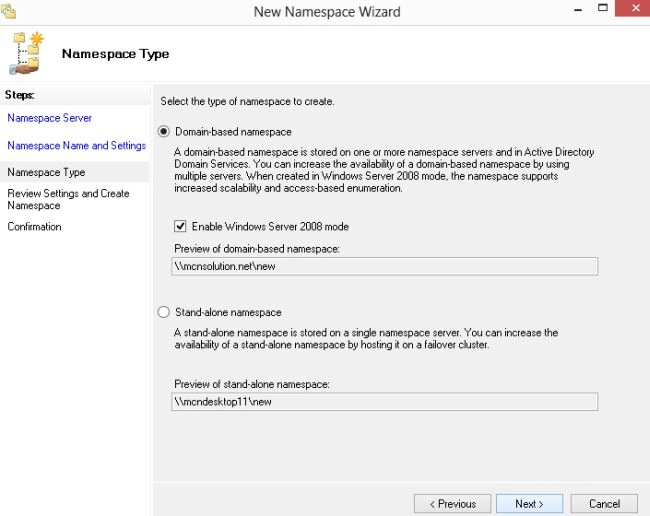This screenshot has width=650, height=516.
Task: Click the stand-alone namespace description paragraph
Action: 366,339
